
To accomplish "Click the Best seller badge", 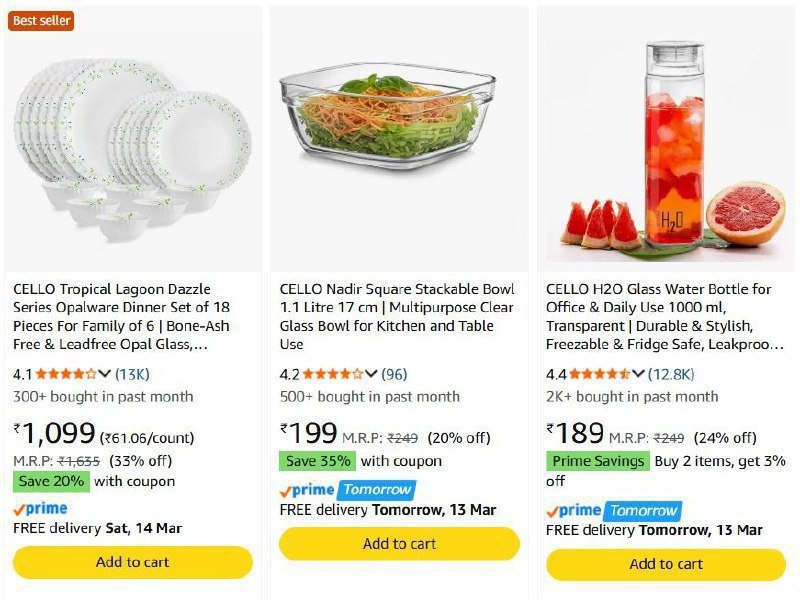I will pyautogui.click(x=41, y=20).
